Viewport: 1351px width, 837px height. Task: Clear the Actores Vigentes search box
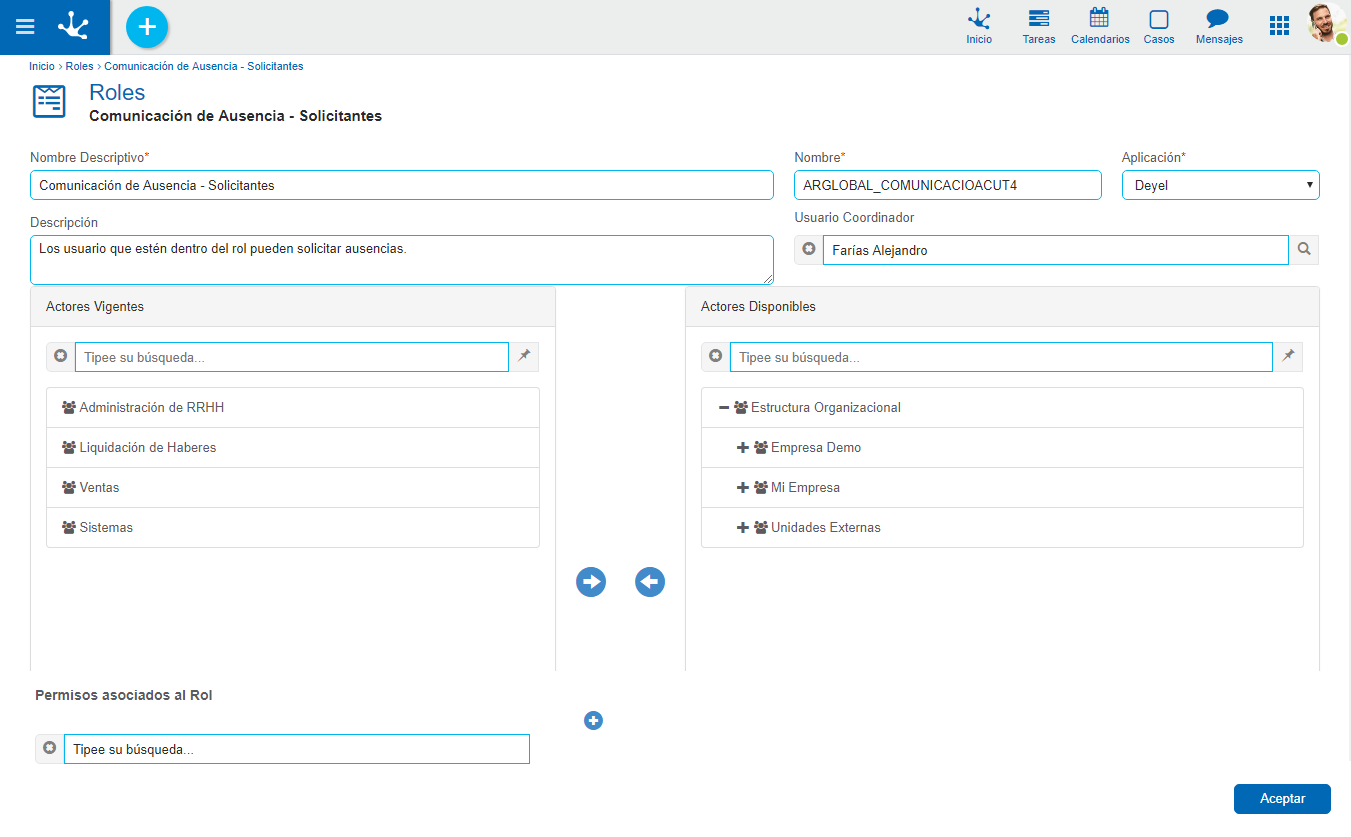click(61, 356)
